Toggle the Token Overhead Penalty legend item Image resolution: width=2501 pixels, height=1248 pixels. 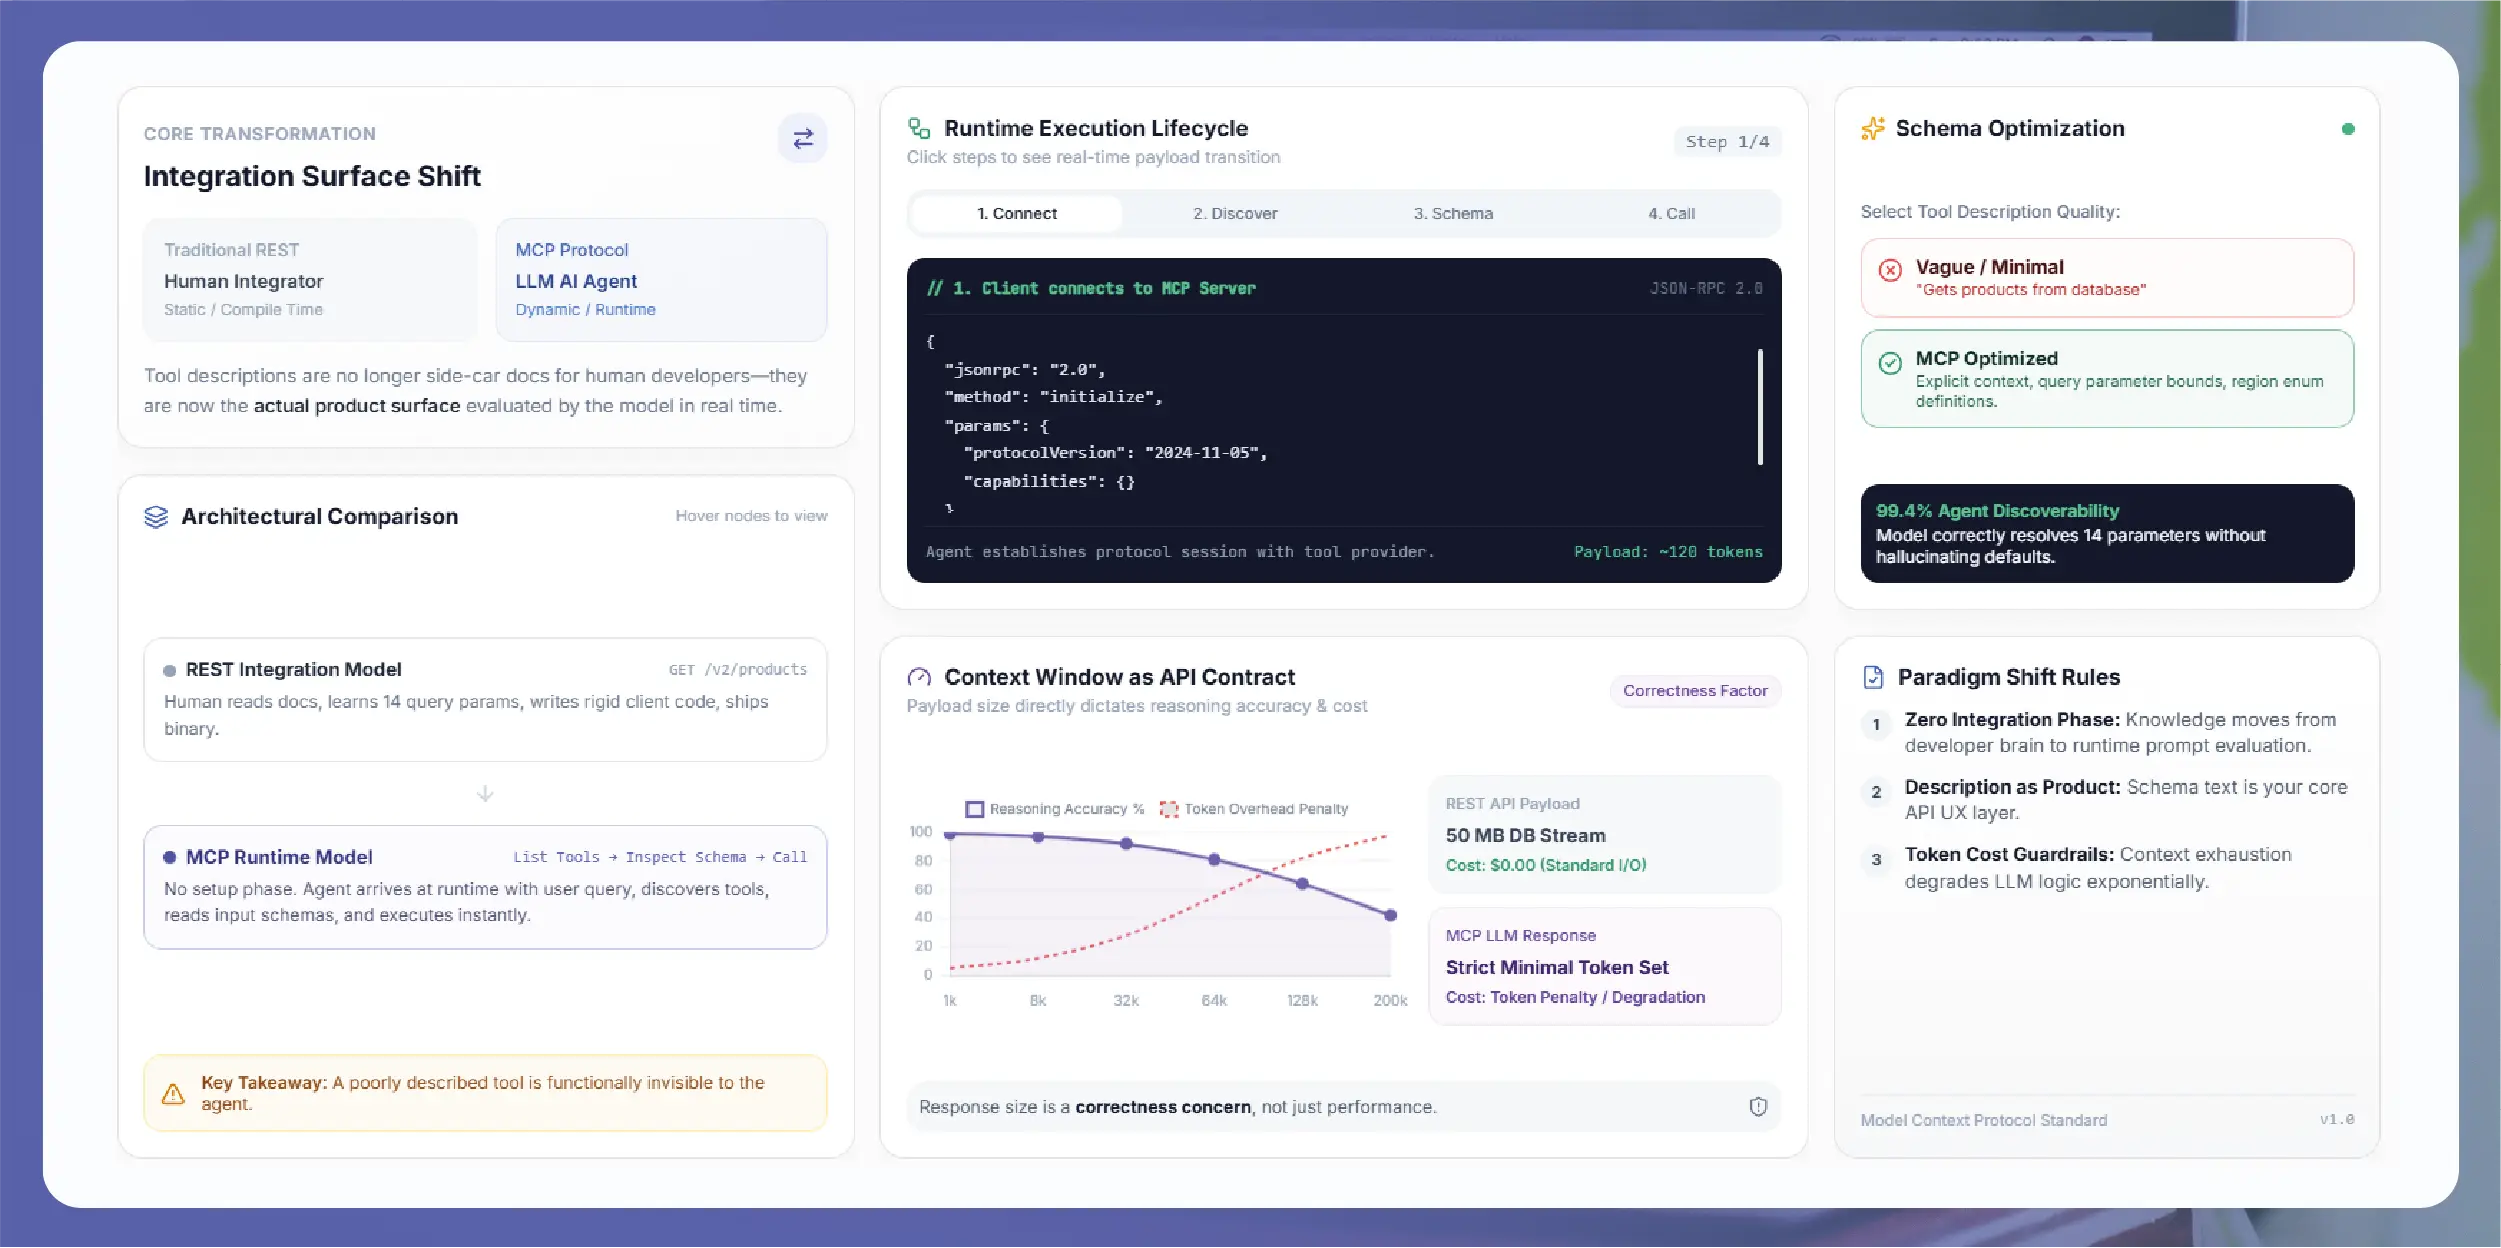click(x=1253, y=809)
